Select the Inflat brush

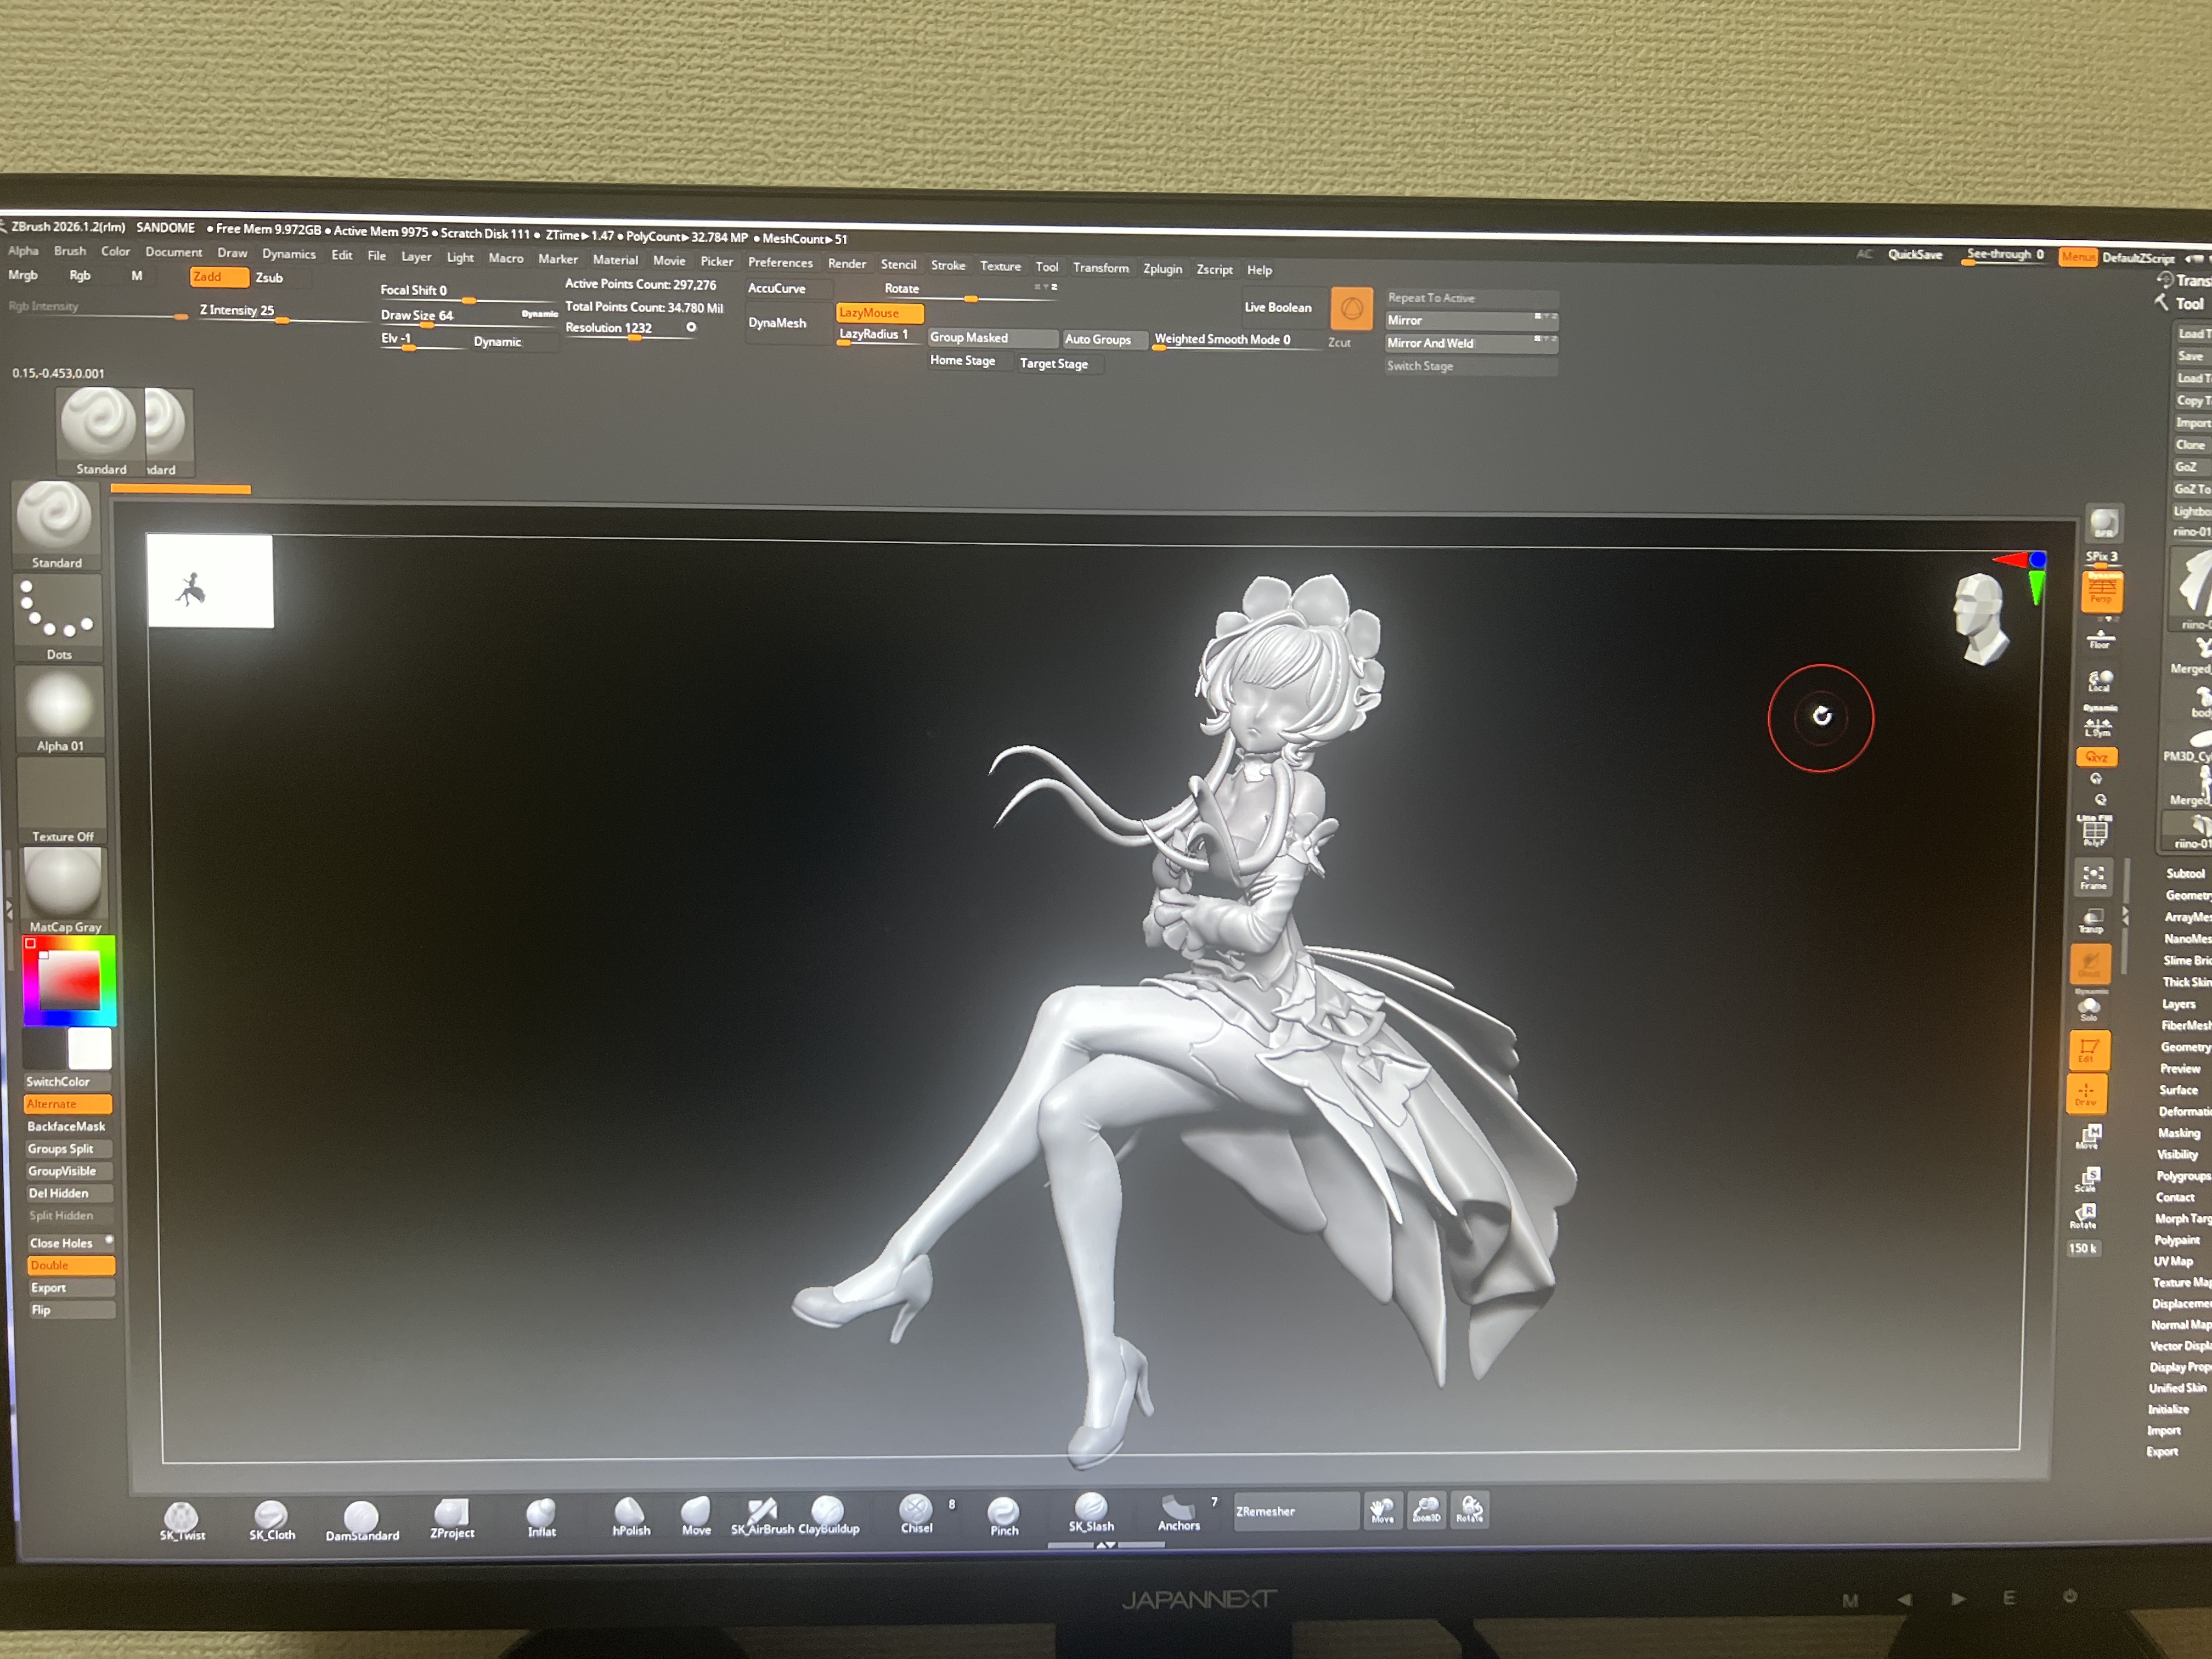542,1517
